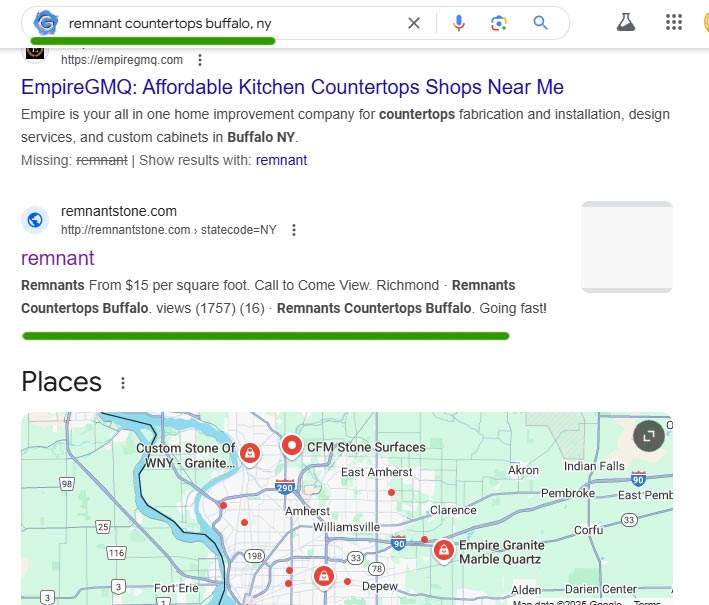
Task: Click the magnifying glass search button
Action: click(x=540, y=23)
